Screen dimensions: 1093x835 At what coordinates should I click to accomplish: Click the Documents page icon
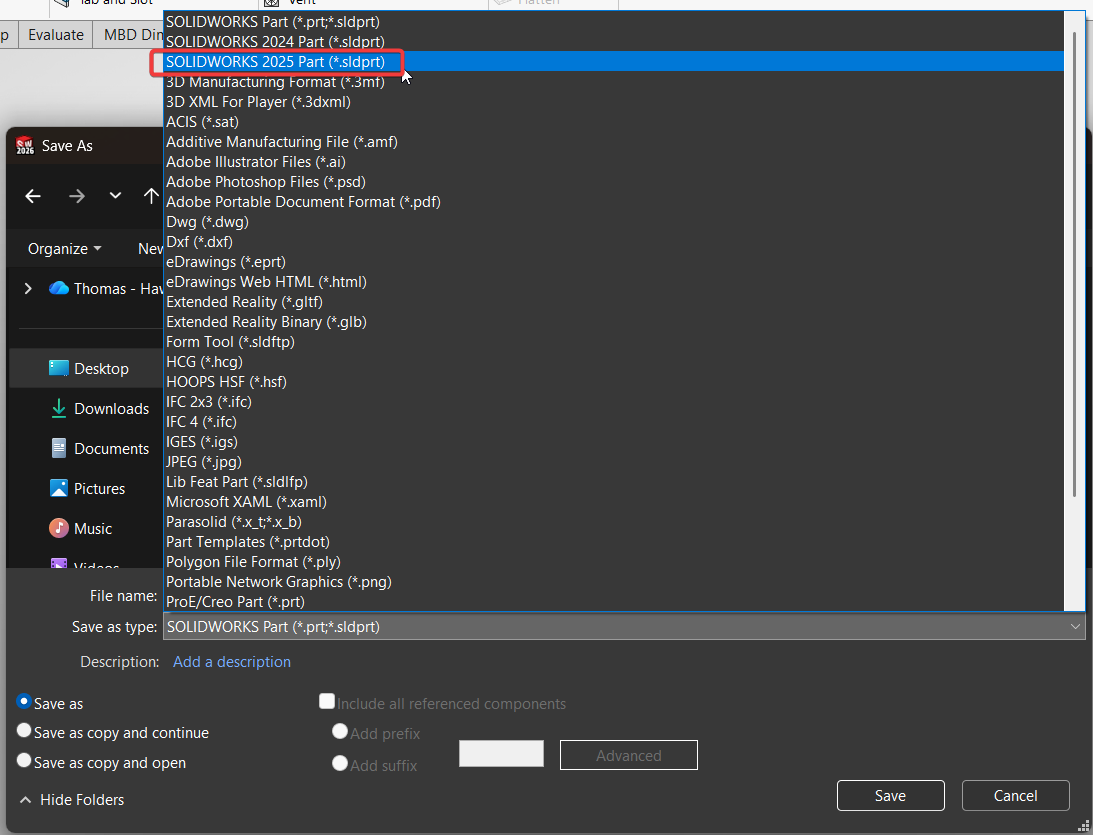(x=59, y=448)
